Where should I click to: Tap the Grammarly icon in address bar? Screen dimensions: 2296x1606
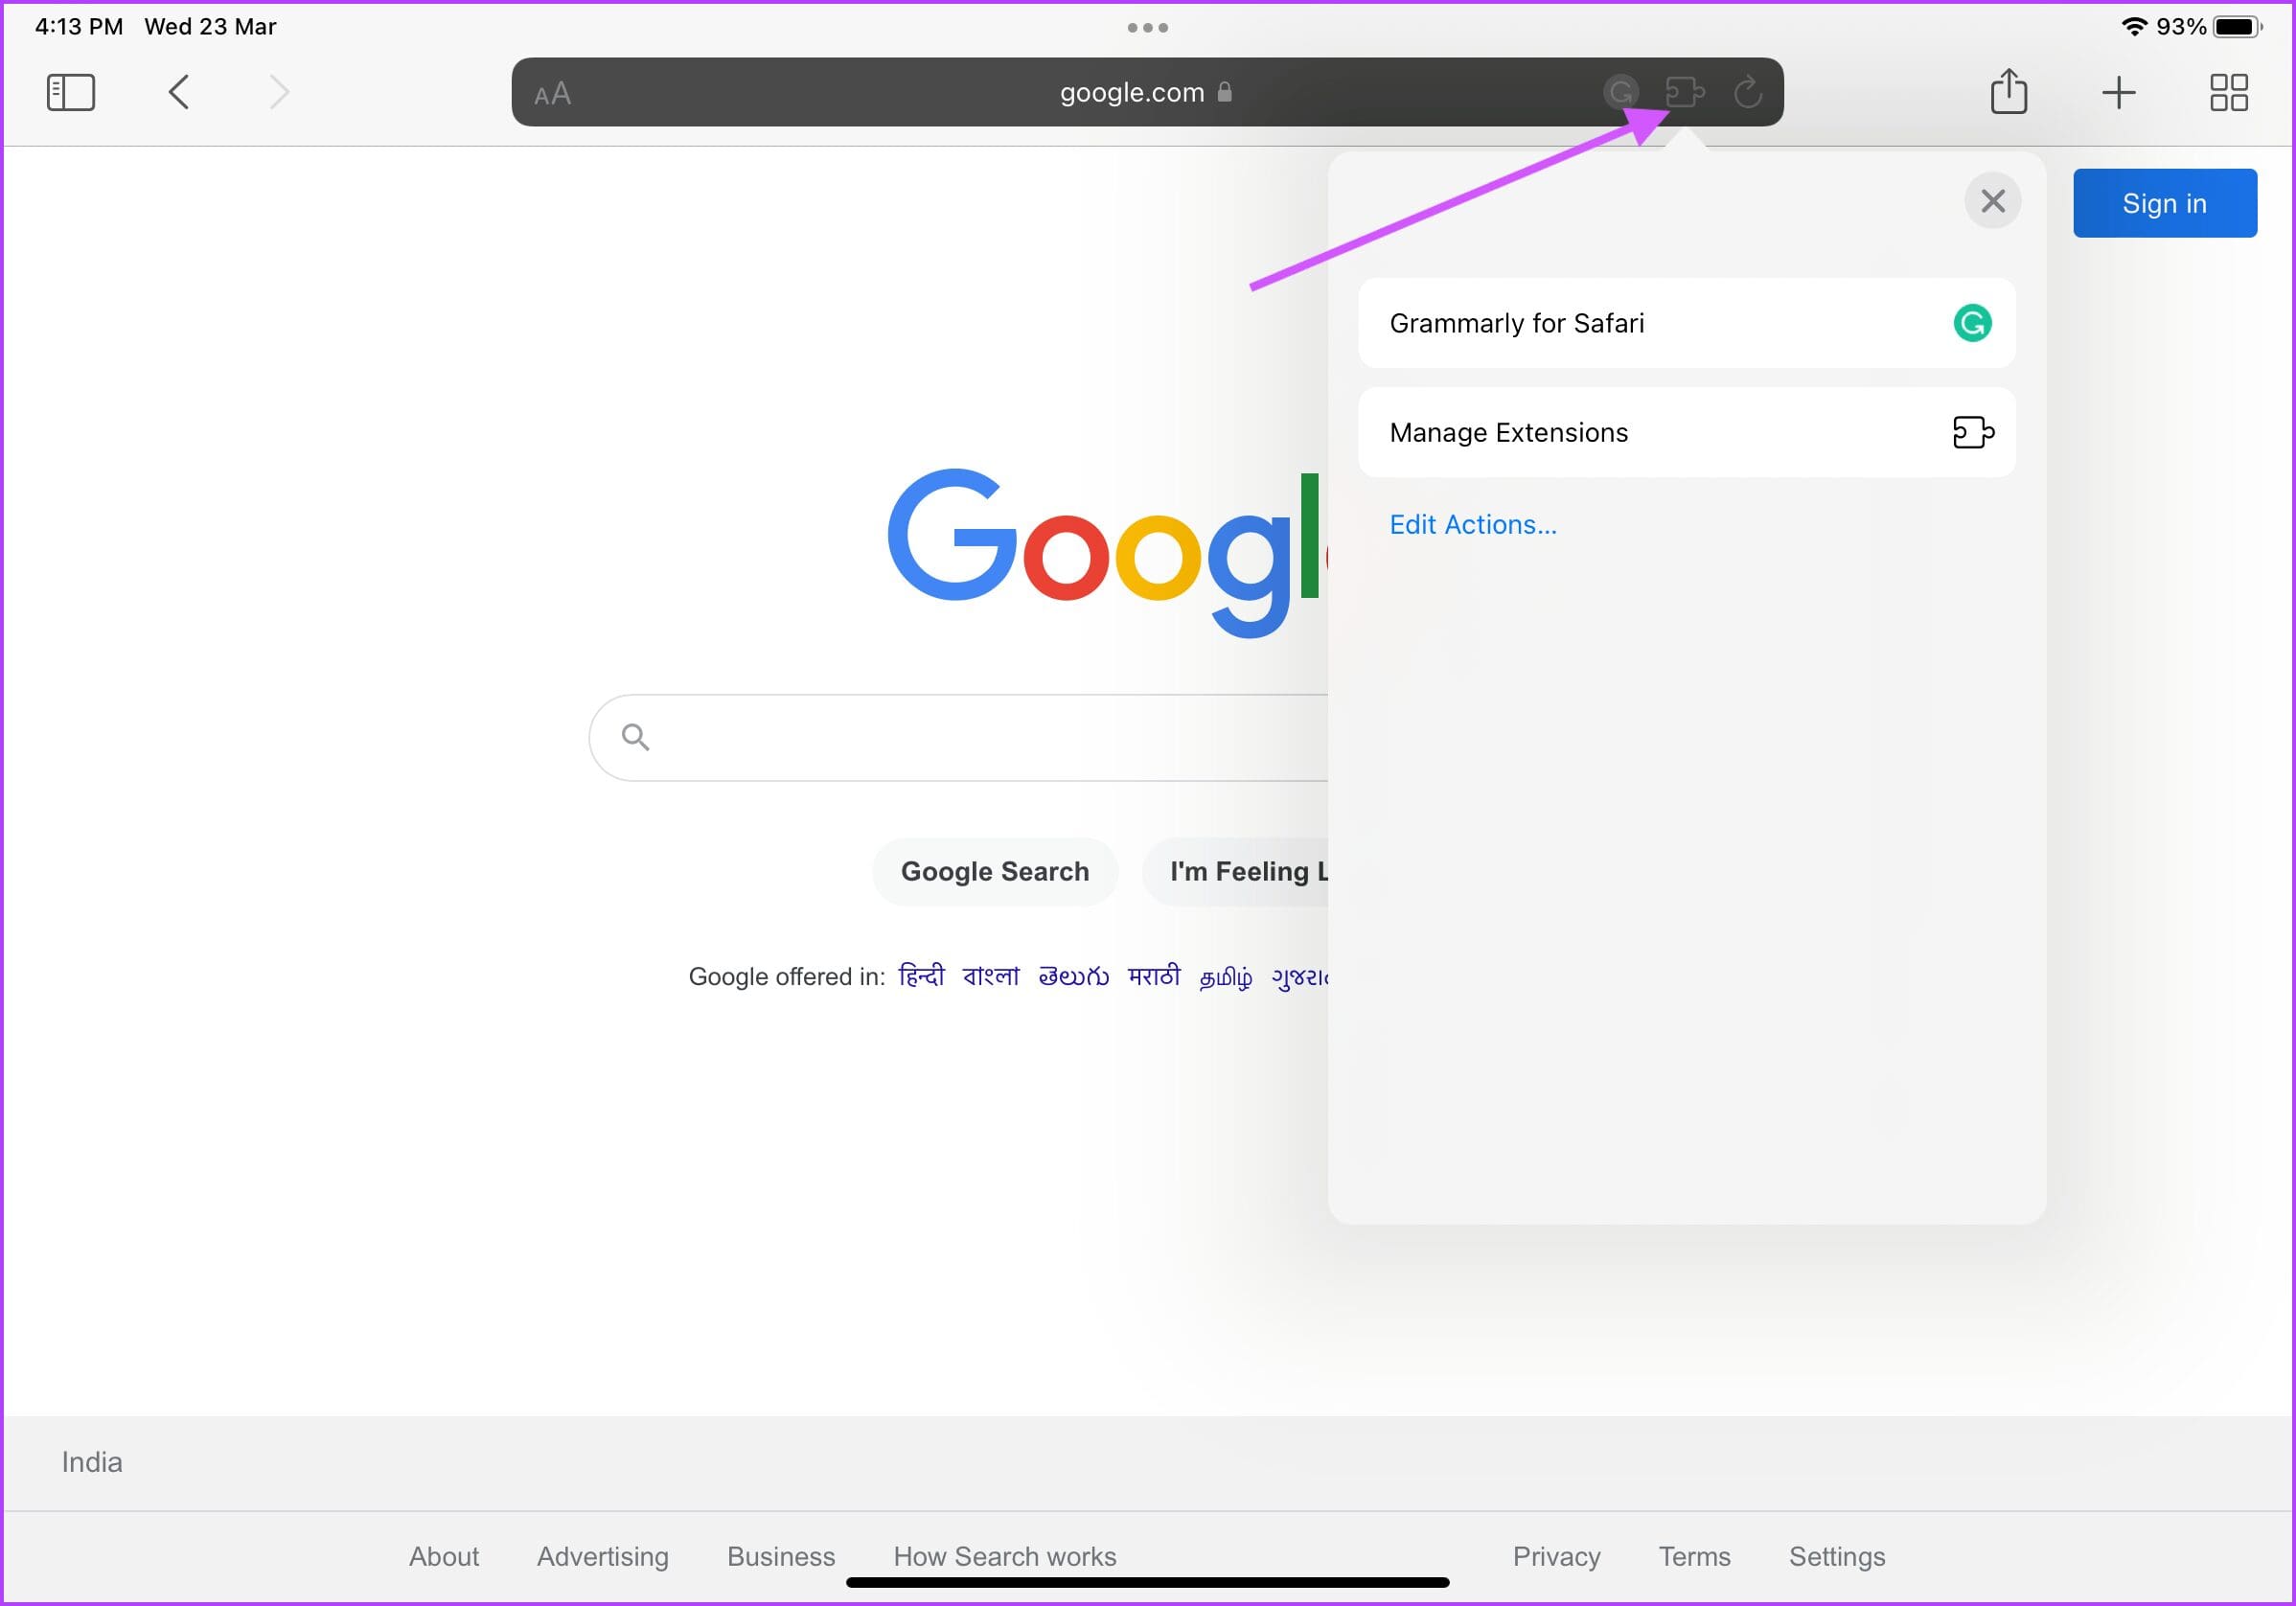point(1621,92)
